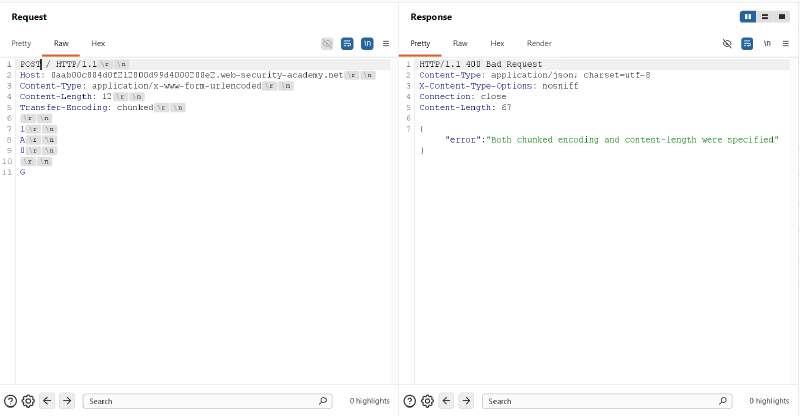Open search settings gear below Response panel

point(428,401)
